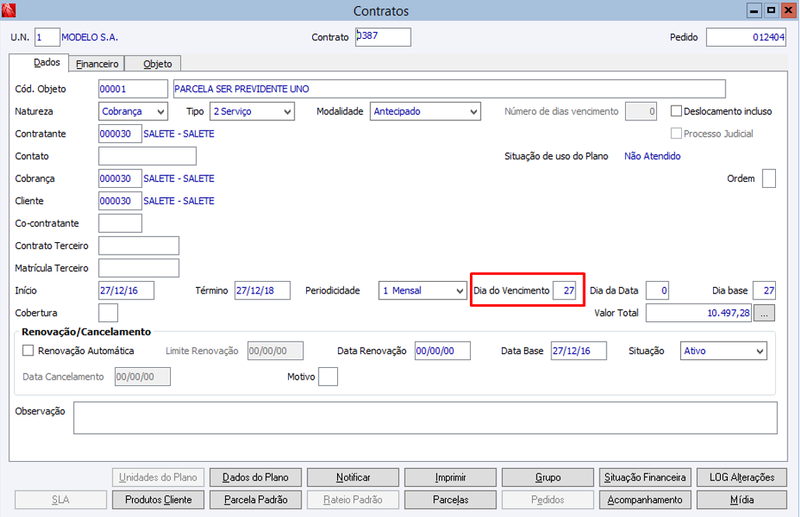Click the Co-contratante field
The image size is (800, 517).
[x=120, y=224]
